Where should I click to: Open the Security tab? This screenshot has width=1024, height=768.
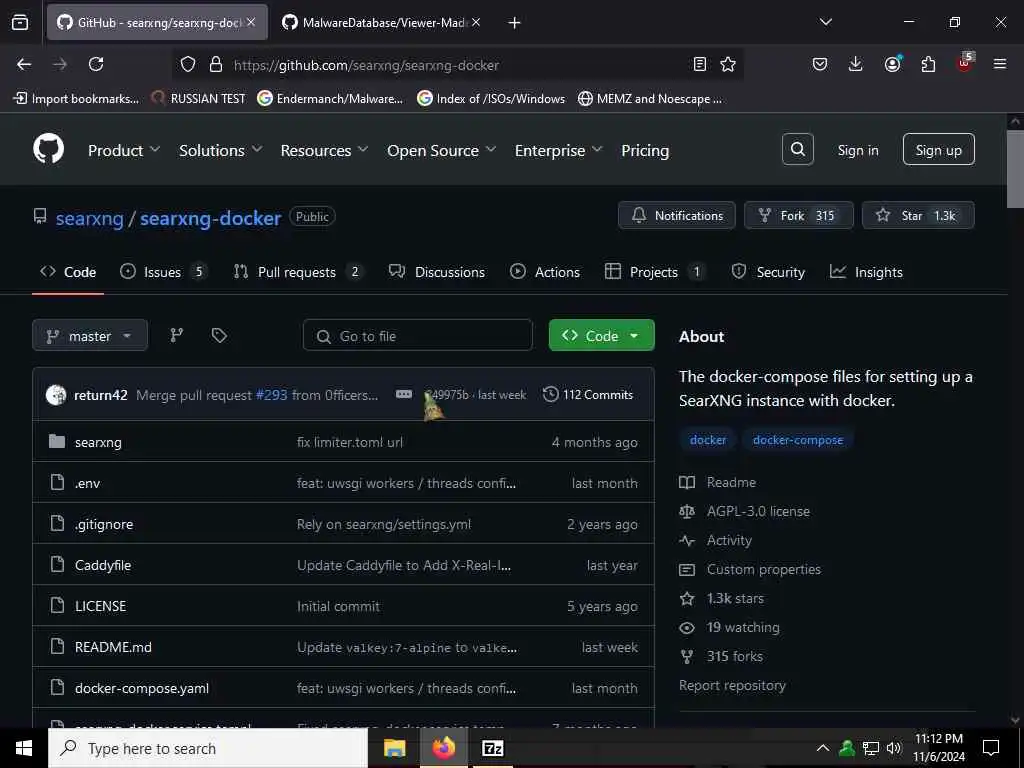pyautogui.click(x=768, y=272)
